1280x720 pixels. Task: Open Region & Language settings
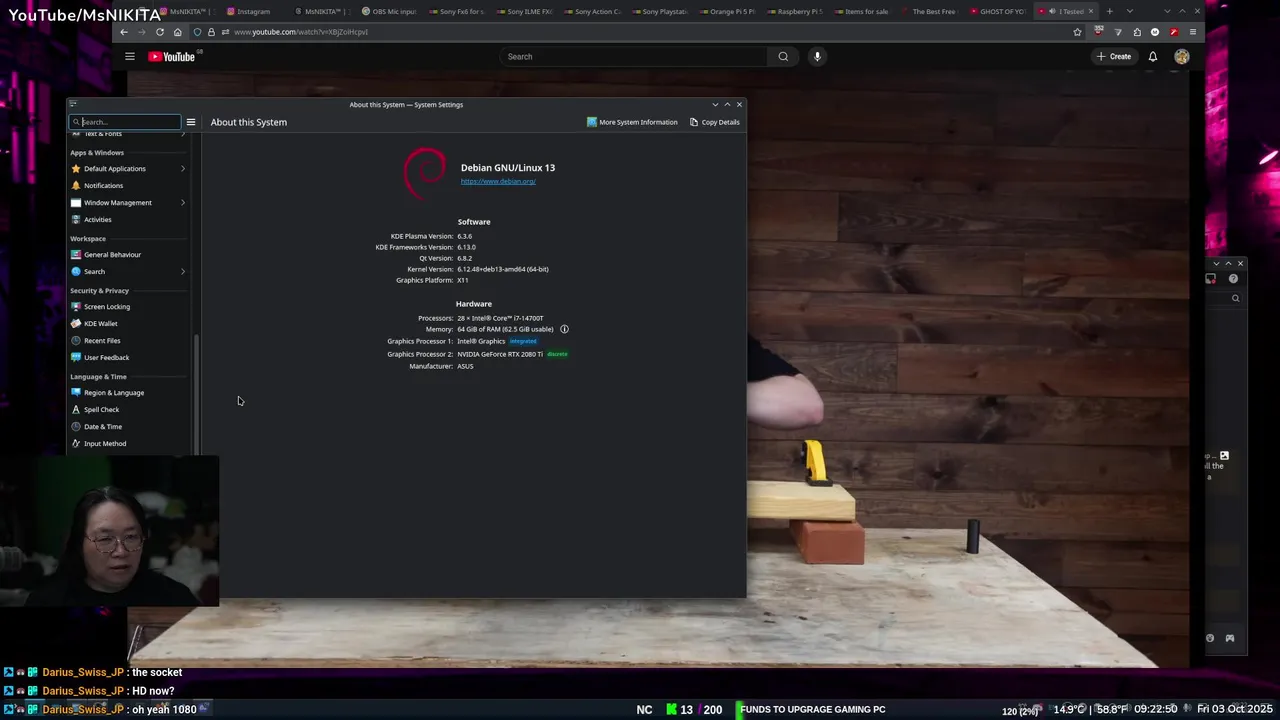pyautogui.click(x=128, y=393)
